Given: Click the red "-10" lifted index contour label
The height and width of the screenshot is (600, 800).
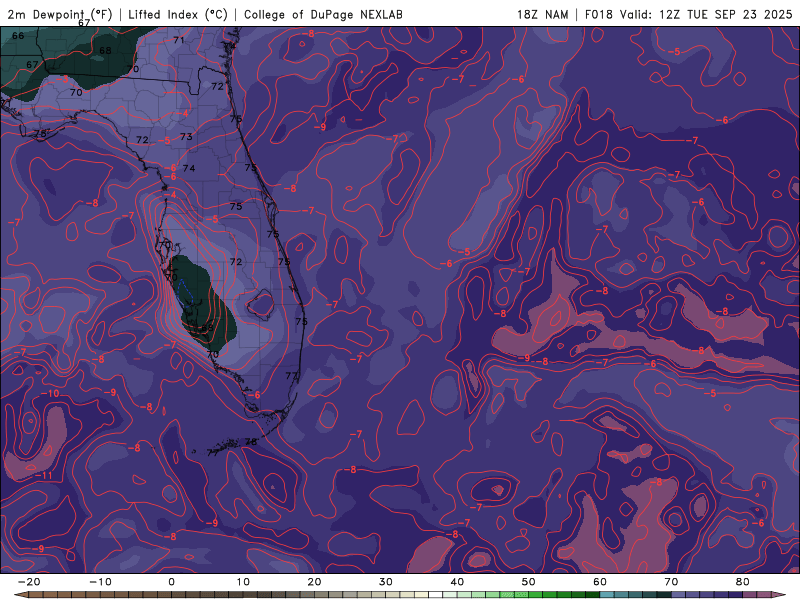Looking at the screenshot, I should 49,393.
